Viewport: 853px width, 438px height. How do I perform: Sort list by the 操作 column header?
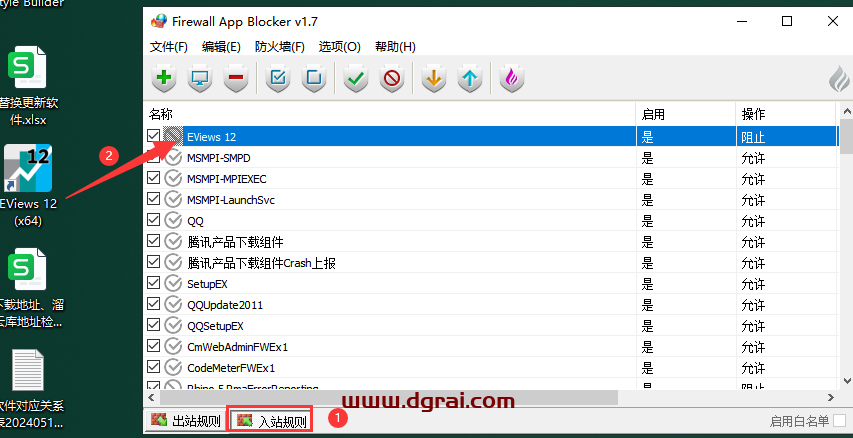[x=786, y=114]
